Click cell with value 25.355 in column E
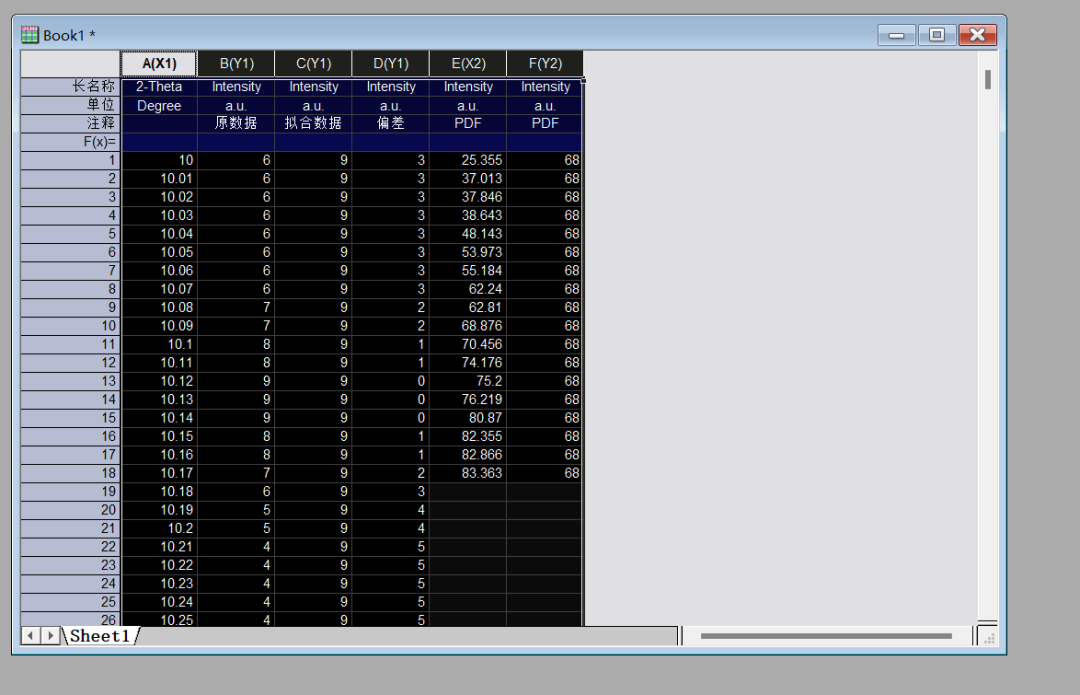The height and width of the screenshot is (695, 1080). tap(468, 160)
